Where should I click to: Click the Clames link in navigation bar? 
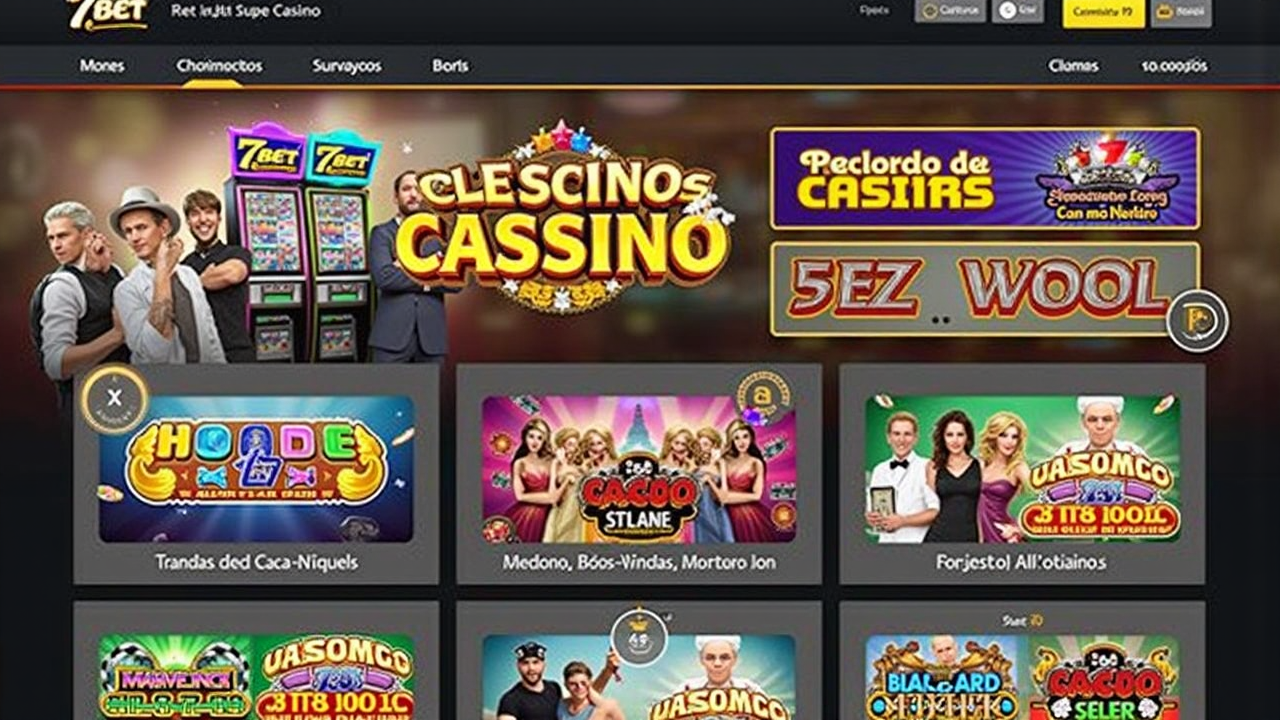[x=1073, y=66]
